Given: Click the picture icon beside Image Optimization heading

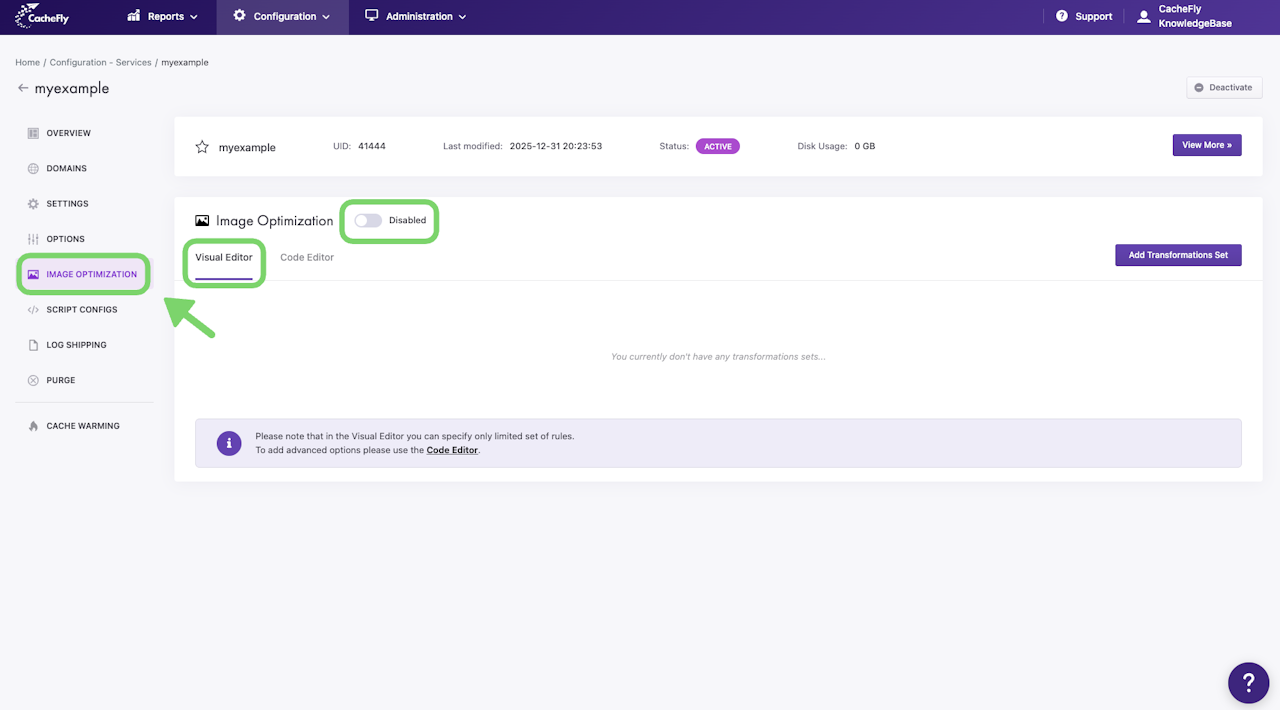Looking at the screenshot, I should [x=202, y=221].
